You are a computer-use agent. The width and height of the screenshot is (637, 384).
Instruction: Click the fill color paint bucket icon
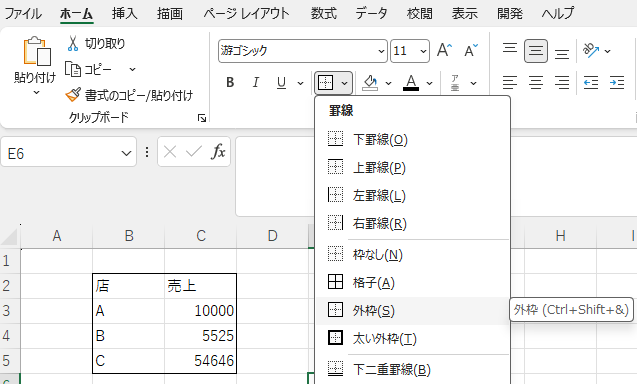[x=370, y=83]
